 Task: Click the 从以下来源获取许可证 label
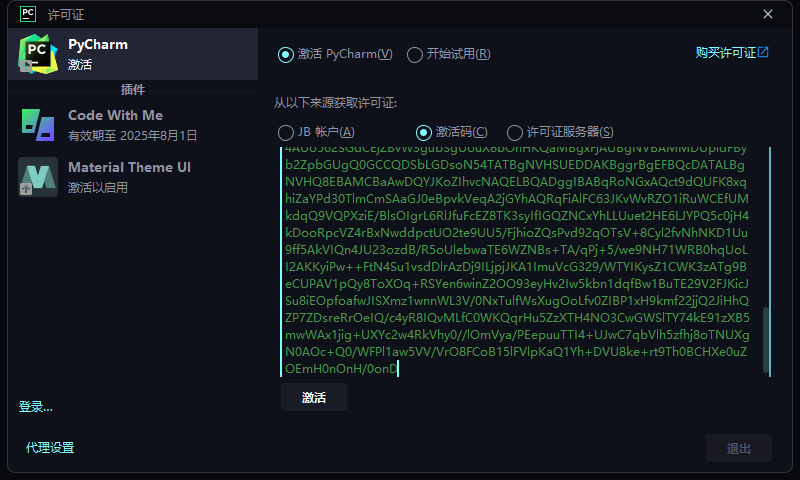click(335, 103)
